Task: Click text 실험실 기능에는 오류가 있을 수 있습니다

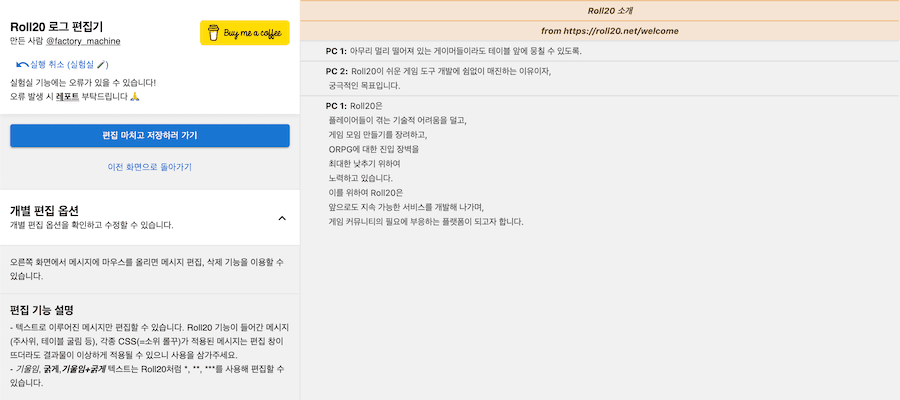Action: 83,83
